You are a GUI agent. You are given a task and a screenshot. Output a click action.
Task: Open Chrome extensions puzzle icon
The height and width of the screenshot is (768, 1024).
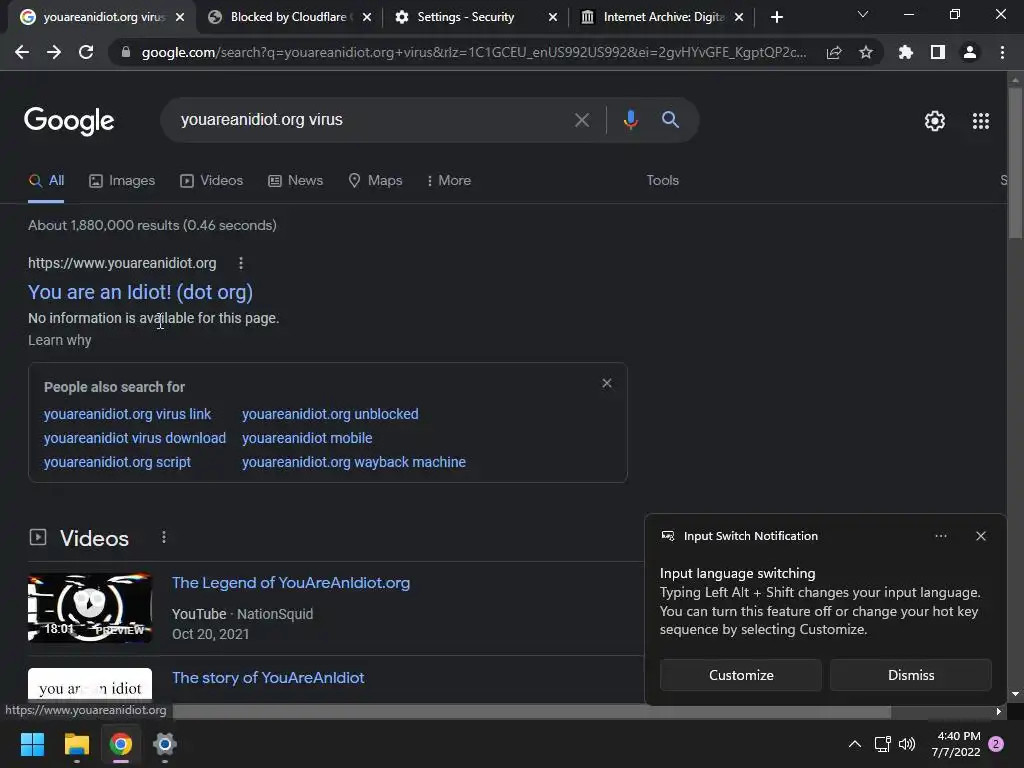pyautogui.click(x=905, y=52)
